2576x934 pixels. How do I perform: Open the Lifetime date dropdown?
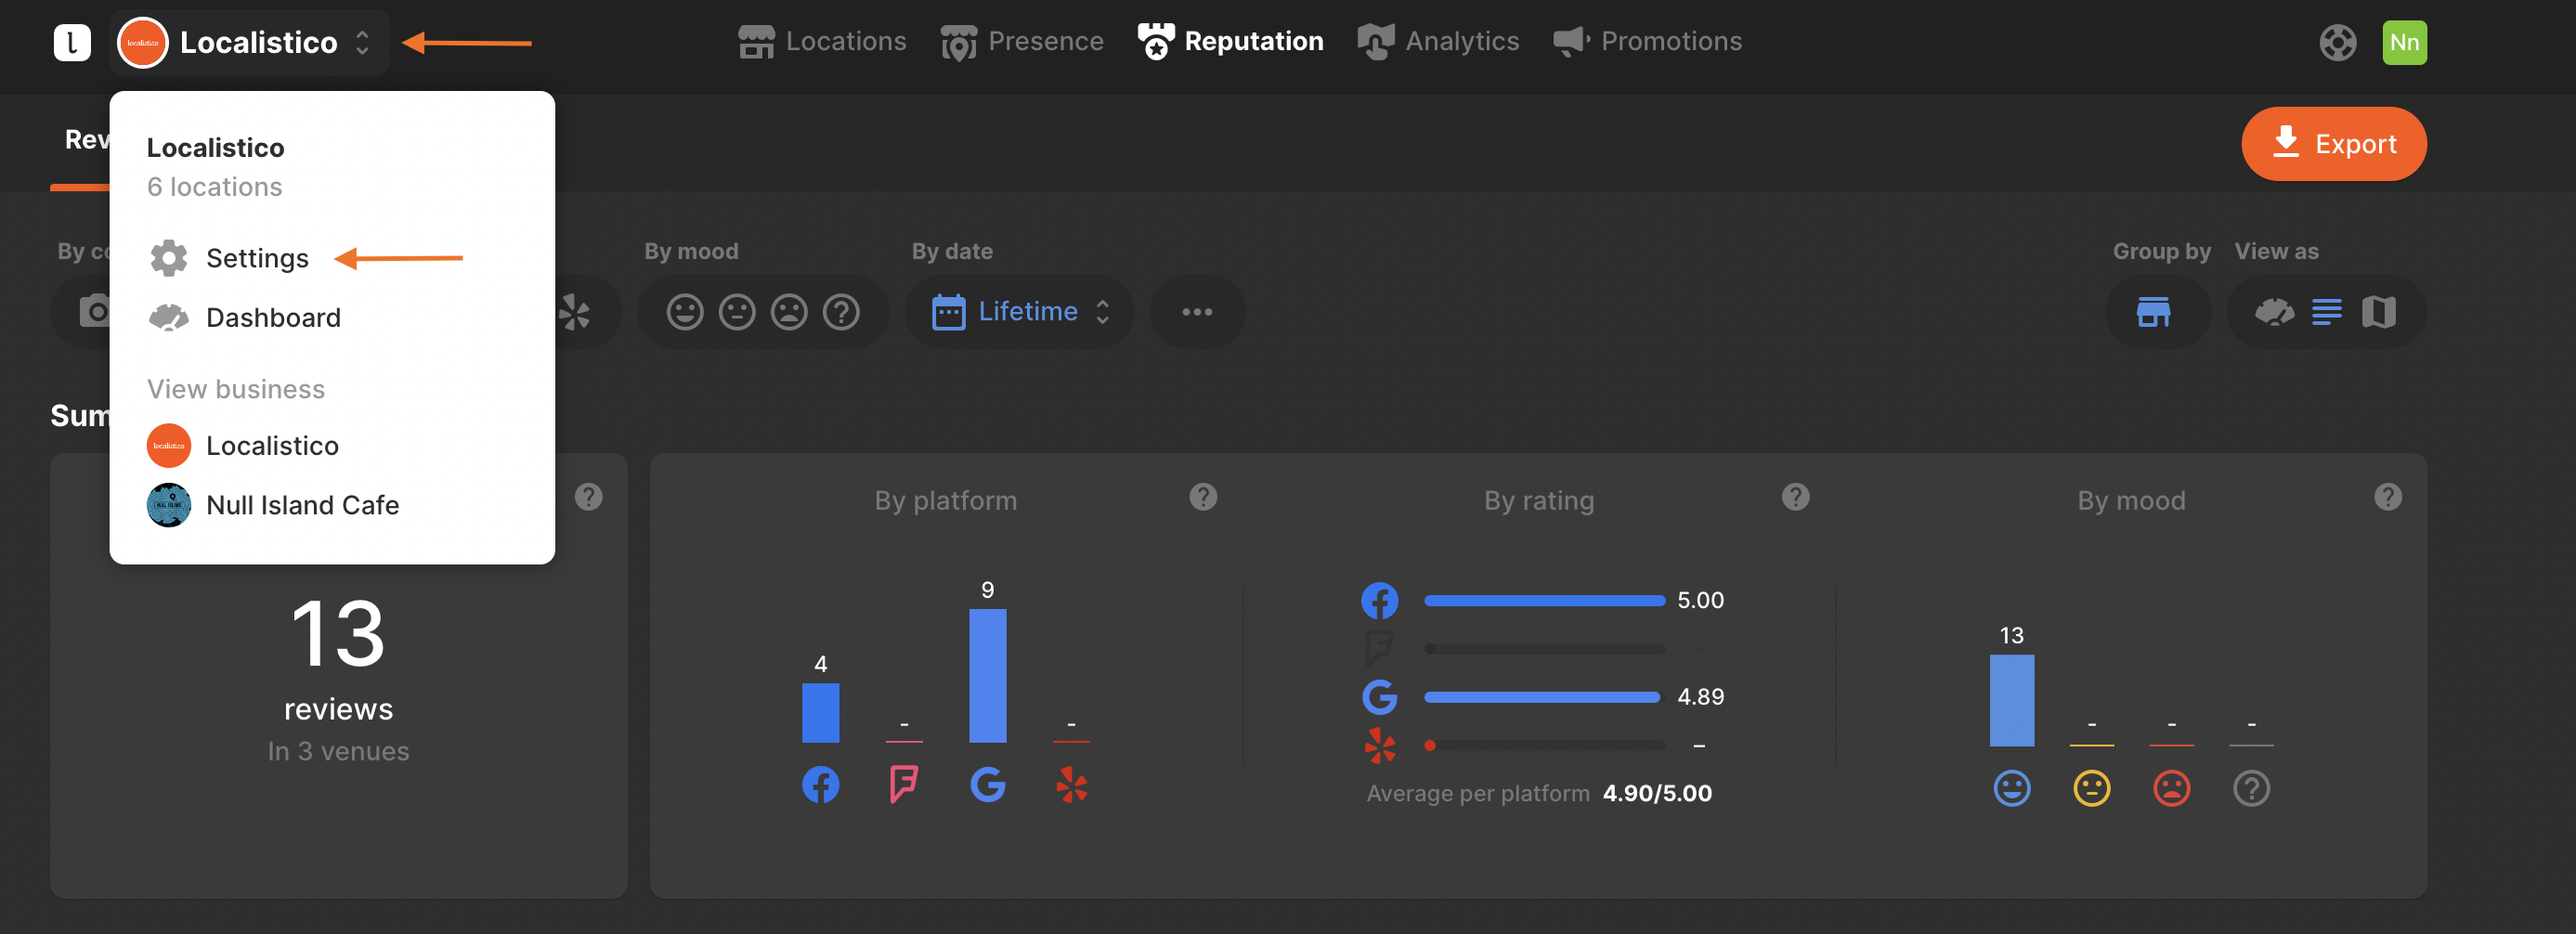[x=1019, y=312]
